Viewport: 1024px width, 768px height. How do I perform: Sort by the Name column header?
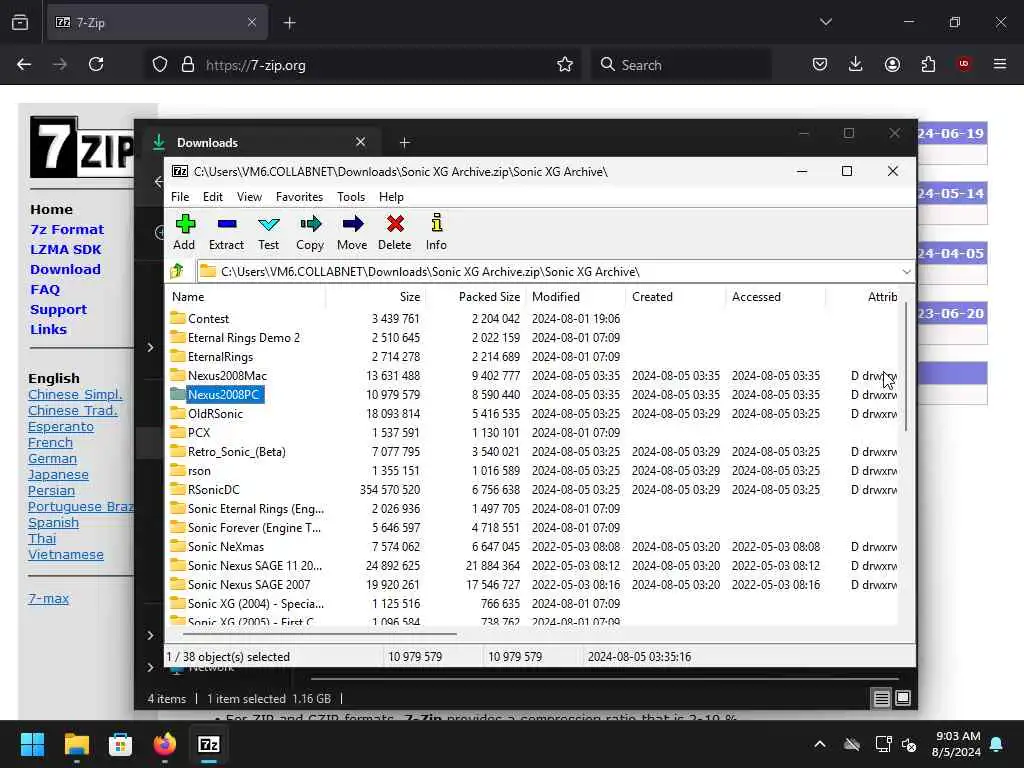(x=246, y=296)
